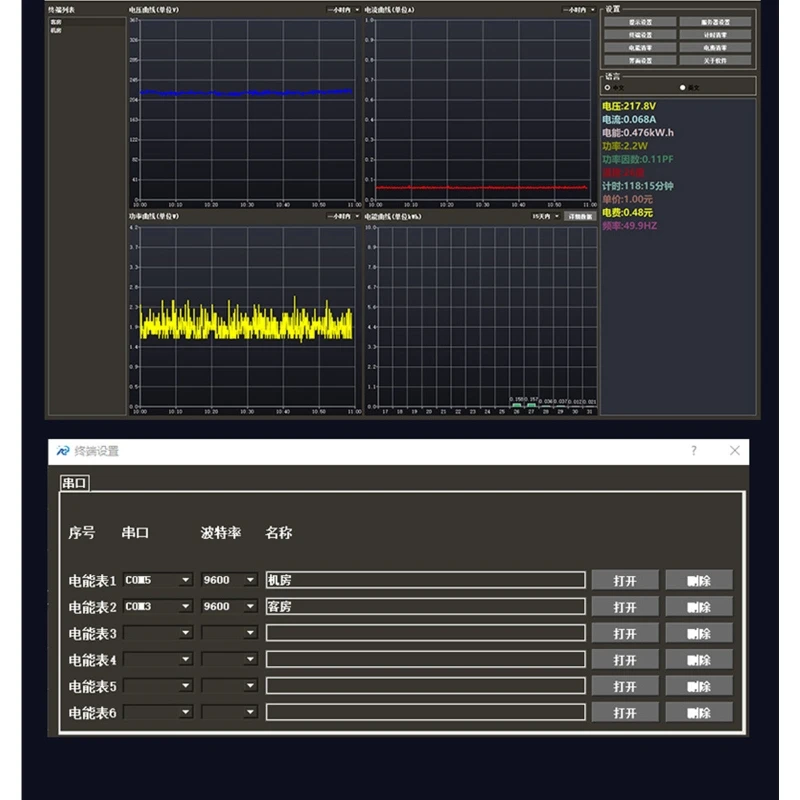Click 计时清零 button
Image resolution: width=800 pixels, height=800 pixels.
715,35
